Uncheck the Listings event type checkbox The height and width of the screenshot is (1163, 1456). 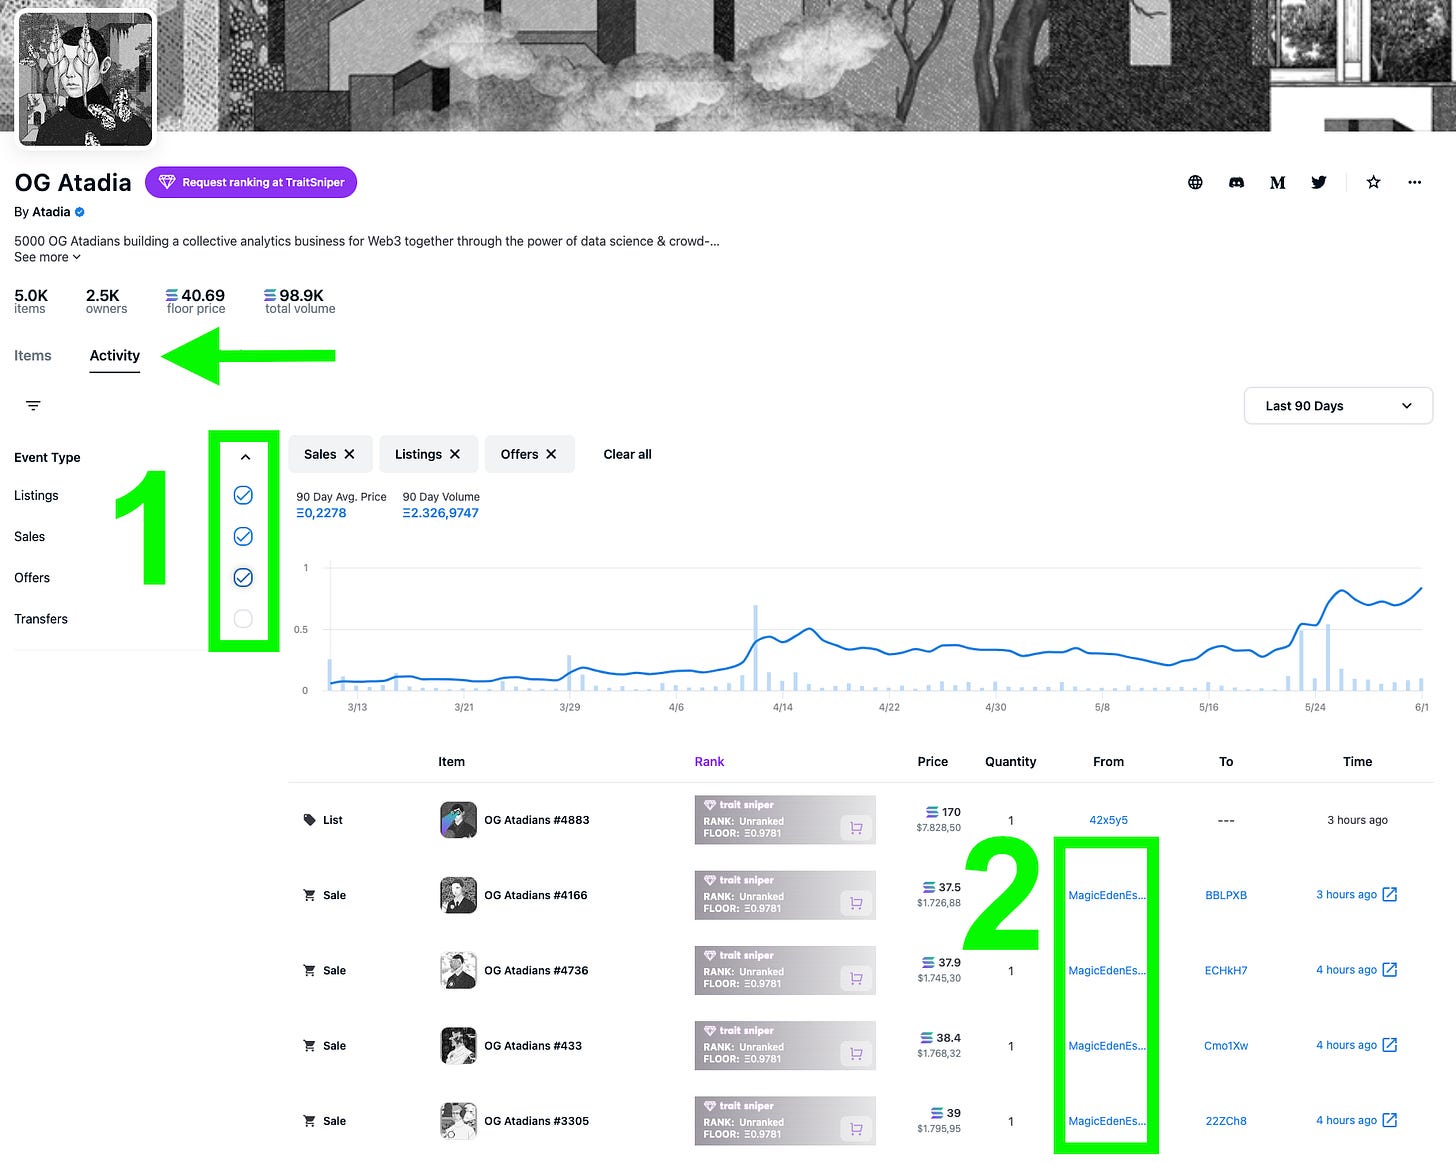(x=243, y=495)
